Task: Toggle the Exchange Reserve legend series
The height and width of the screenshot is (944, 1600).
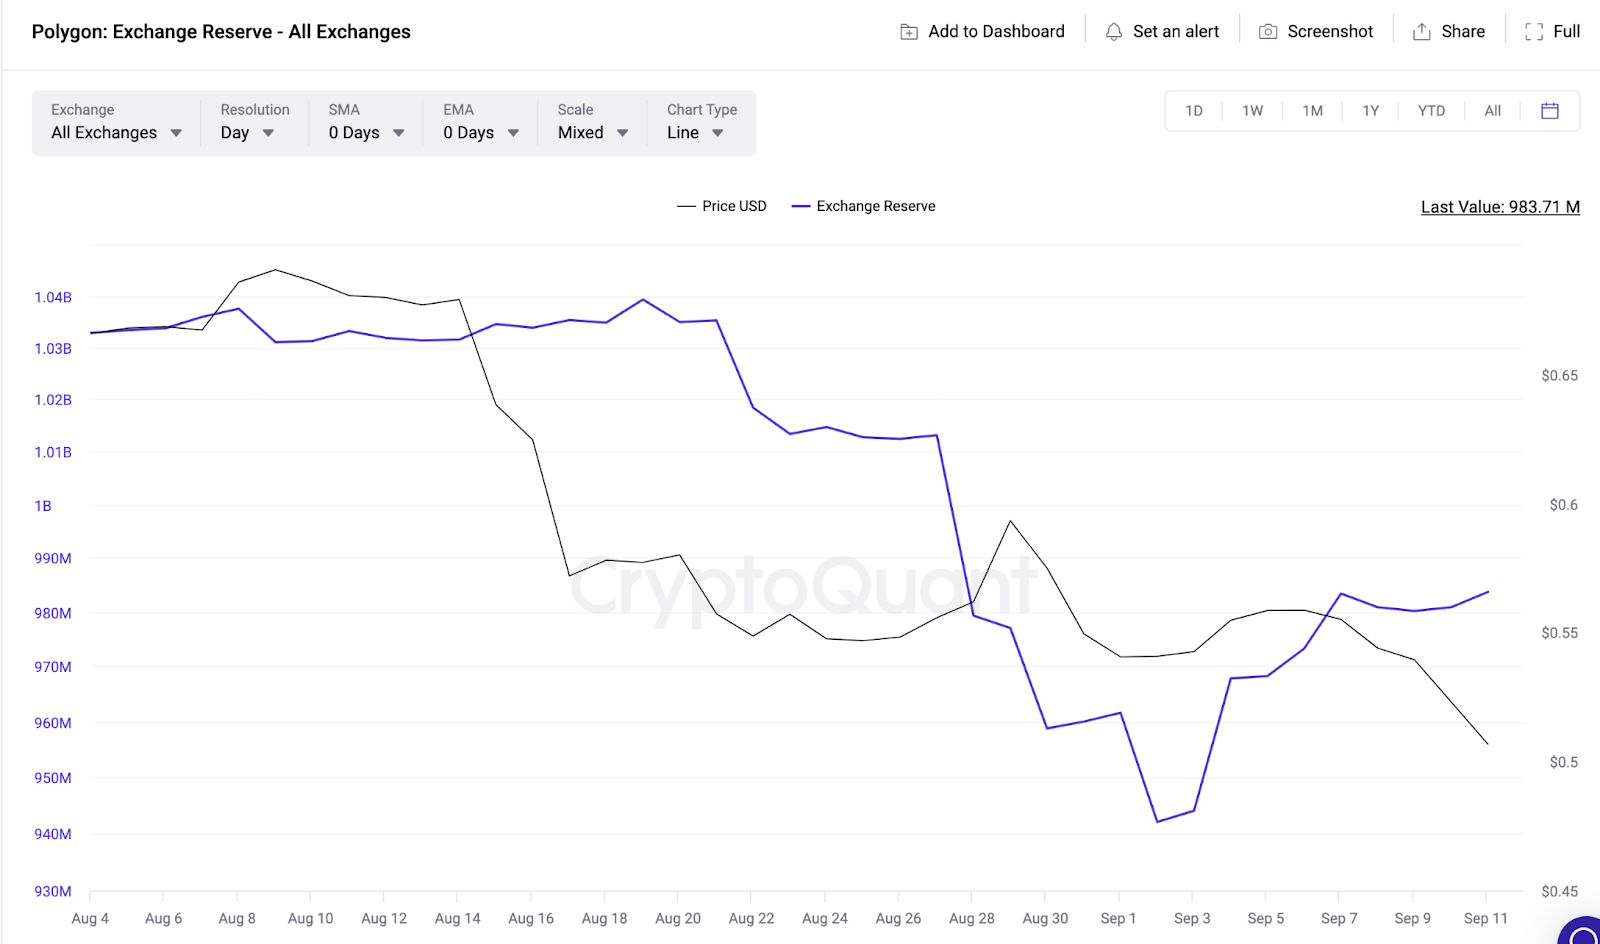Action: (864, 206)
